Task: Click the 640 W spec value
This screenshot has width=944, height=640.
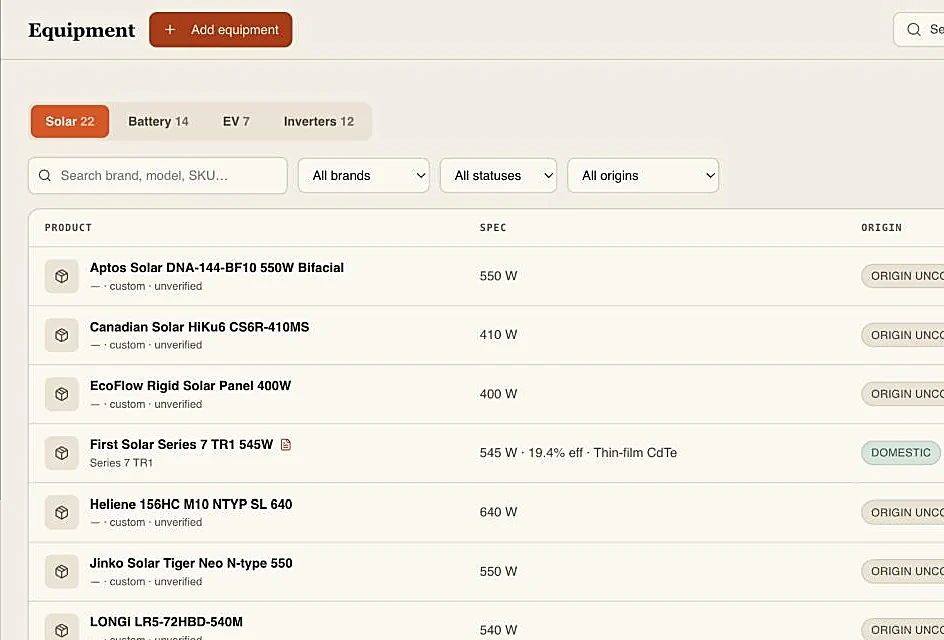Action: pyautogui.click(x=498, y=512)
